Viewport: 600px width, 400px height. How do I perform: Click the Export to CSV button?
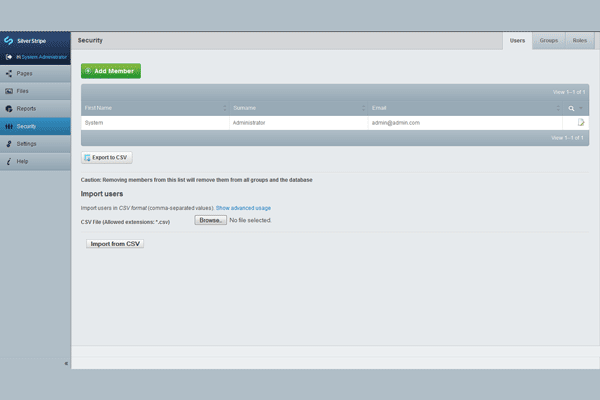pyautogui.click(x=107, y=158)
